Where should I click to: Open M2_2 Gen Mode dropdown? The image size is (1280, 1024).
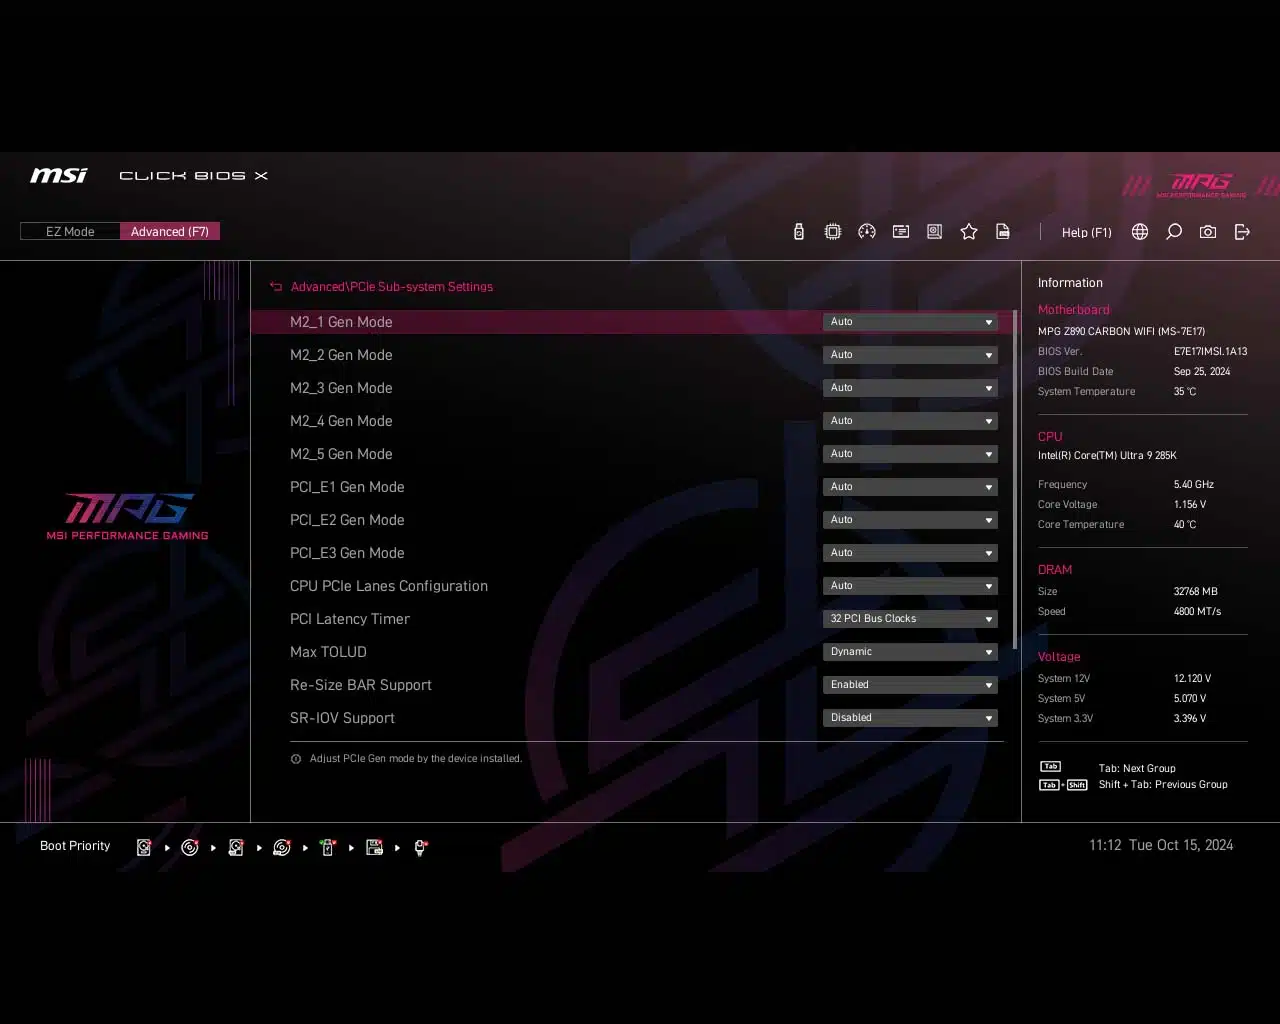[x=910, y=355]
